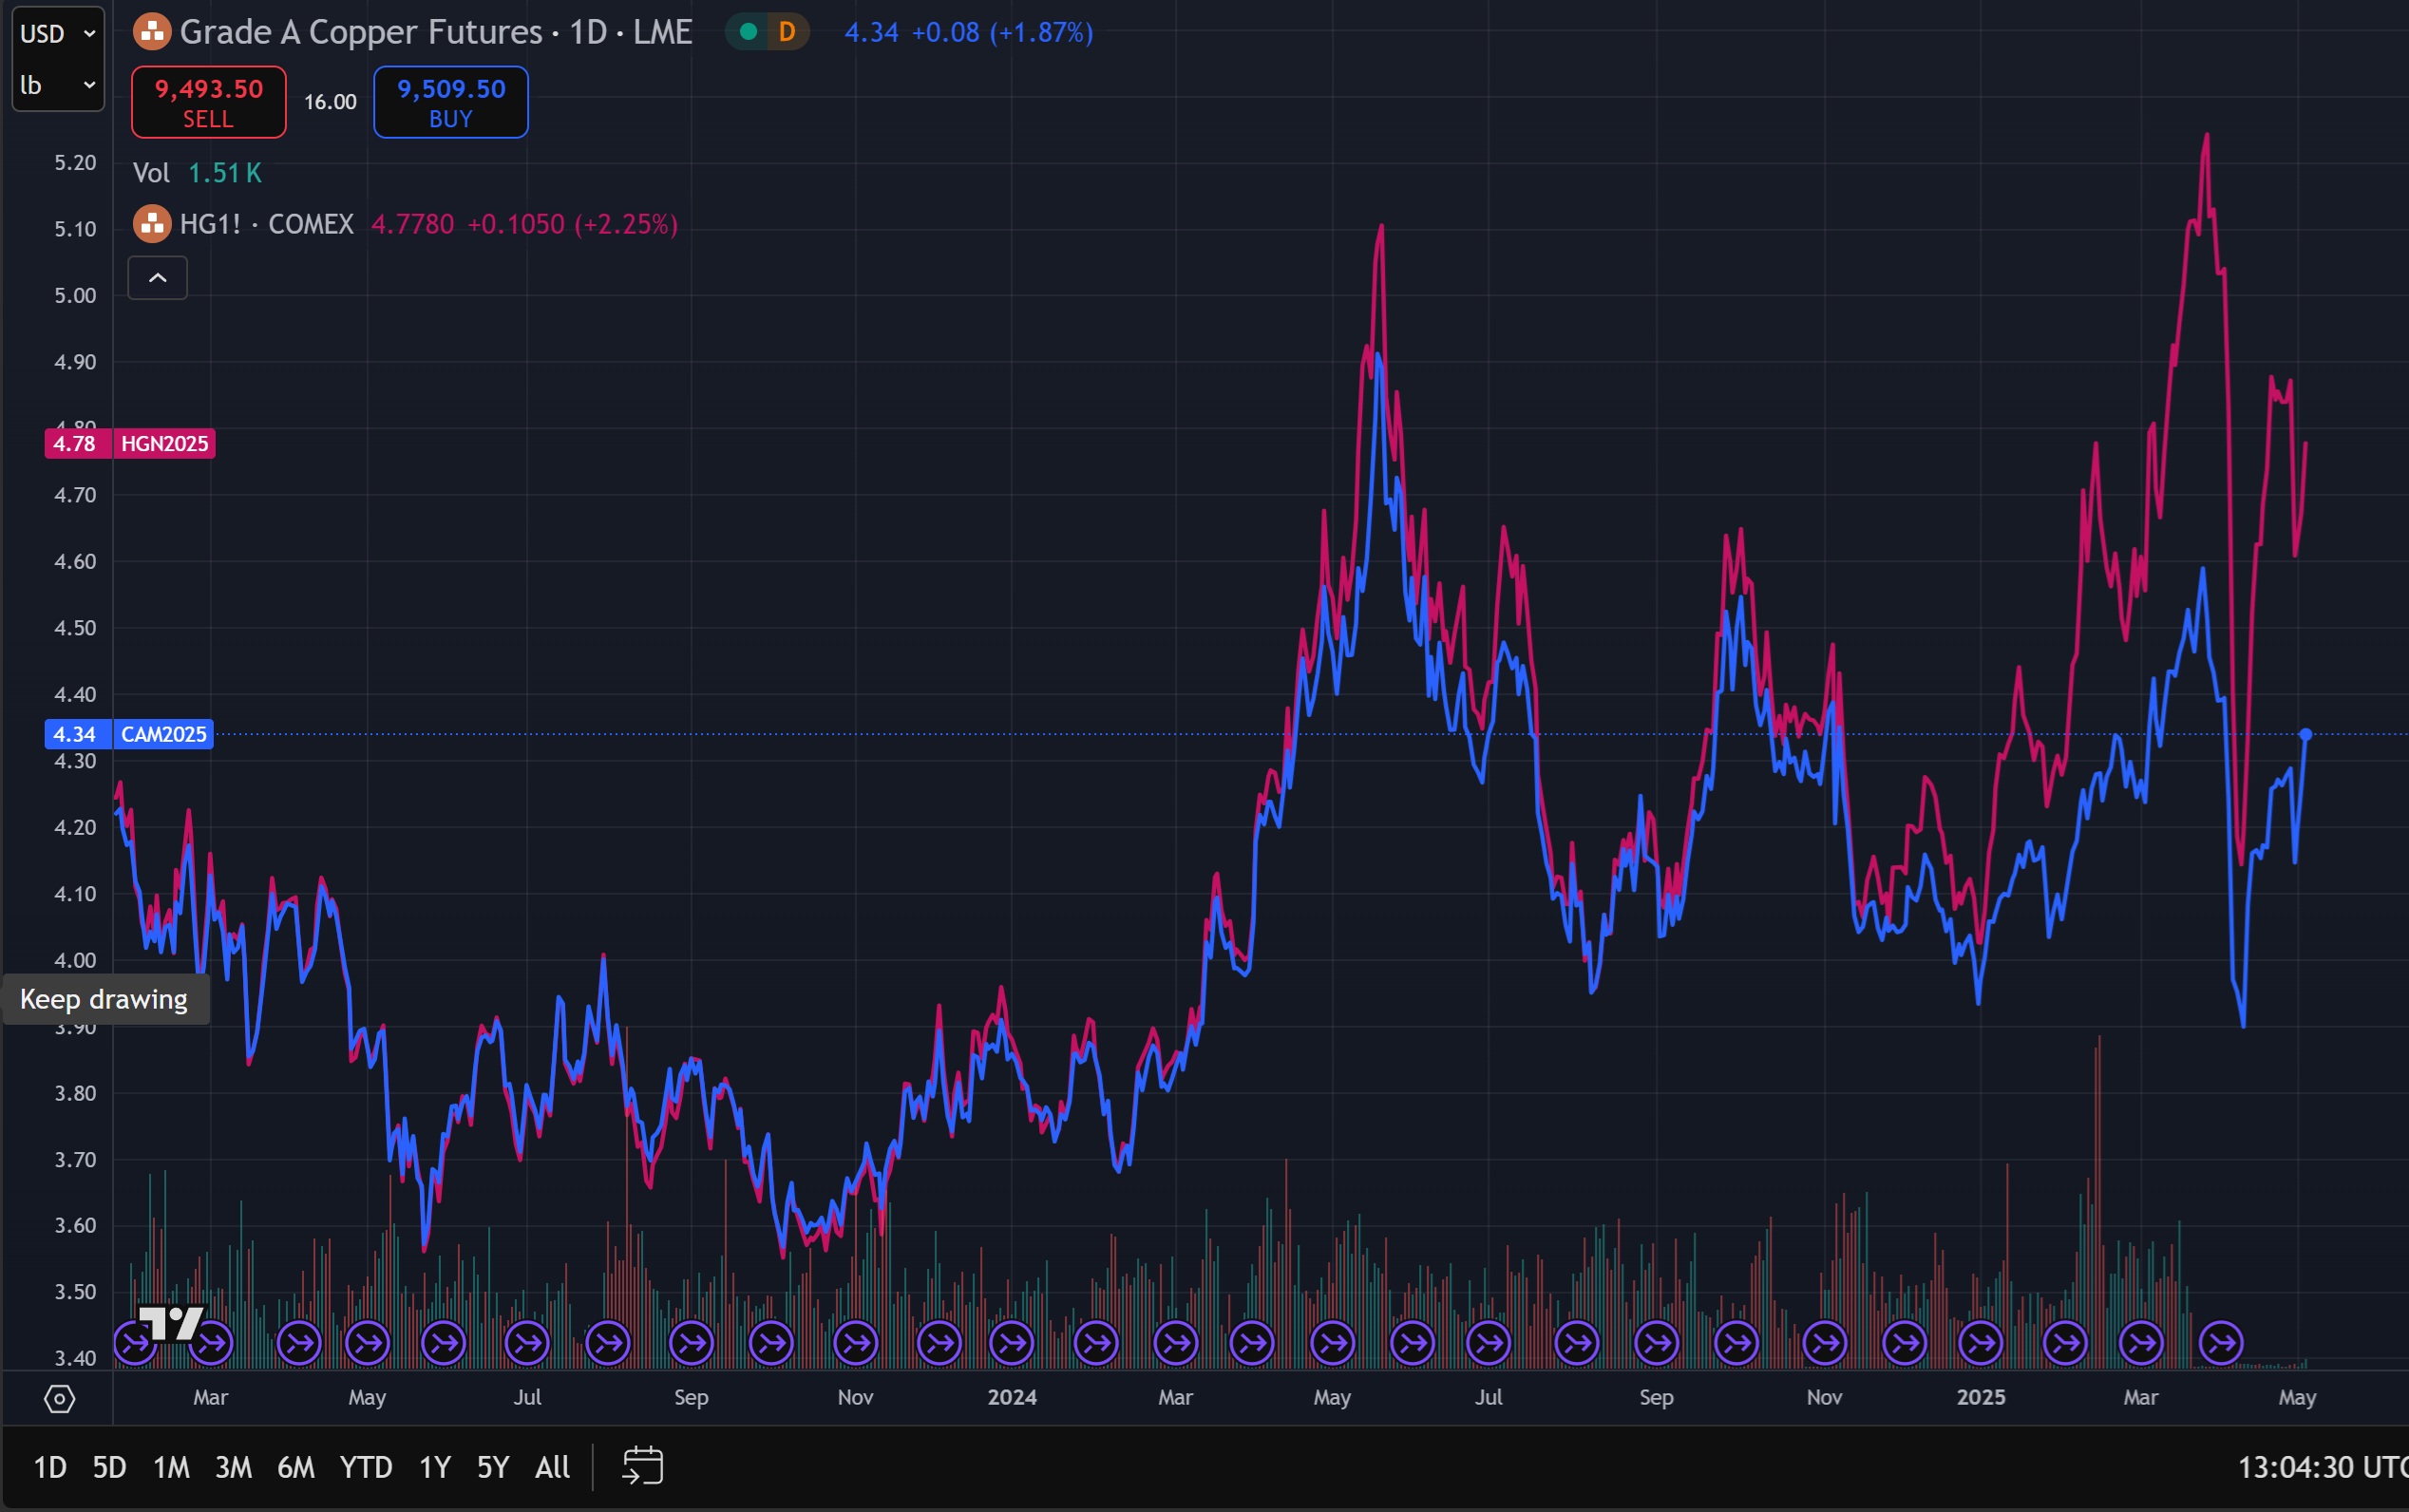Click the Grade A Copper Futures symbol logo
Screen dimensions: 2409x1512
click(x=152, y=32)
